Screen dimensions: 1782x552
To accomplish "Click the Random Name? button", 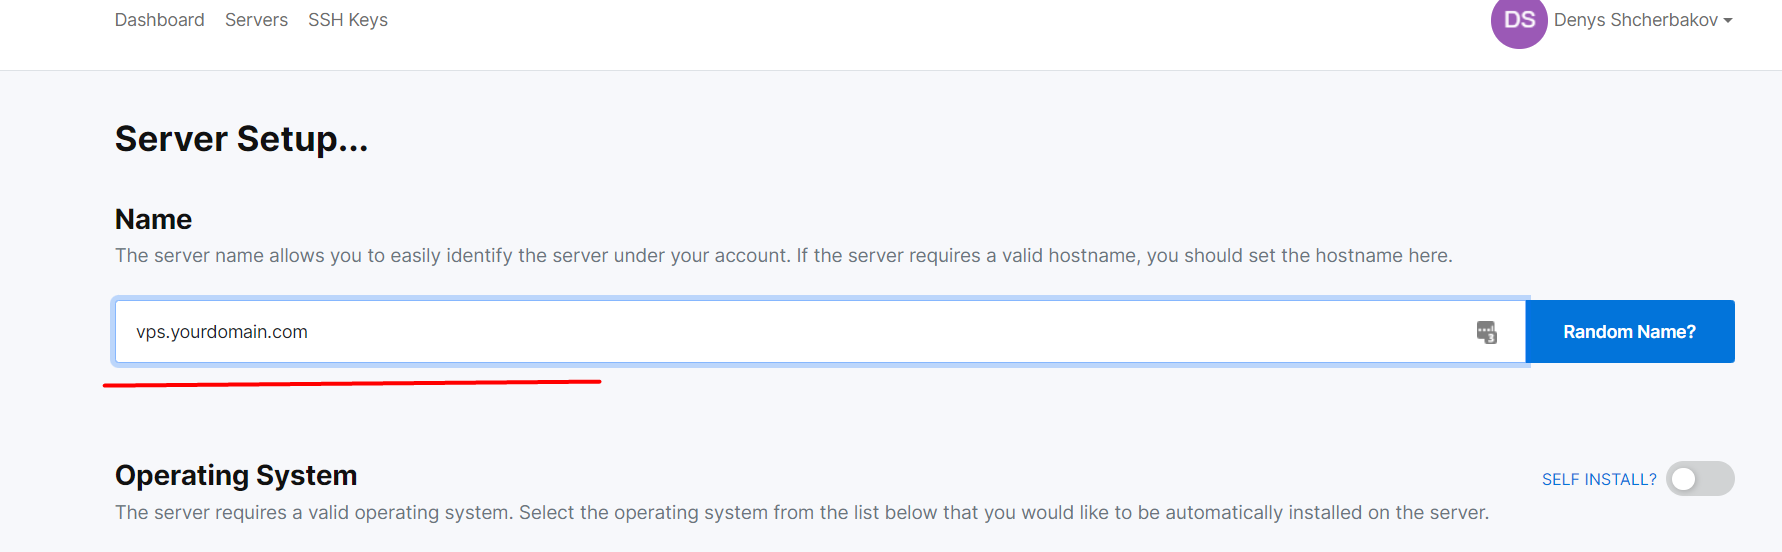I will pos(1630,332).
